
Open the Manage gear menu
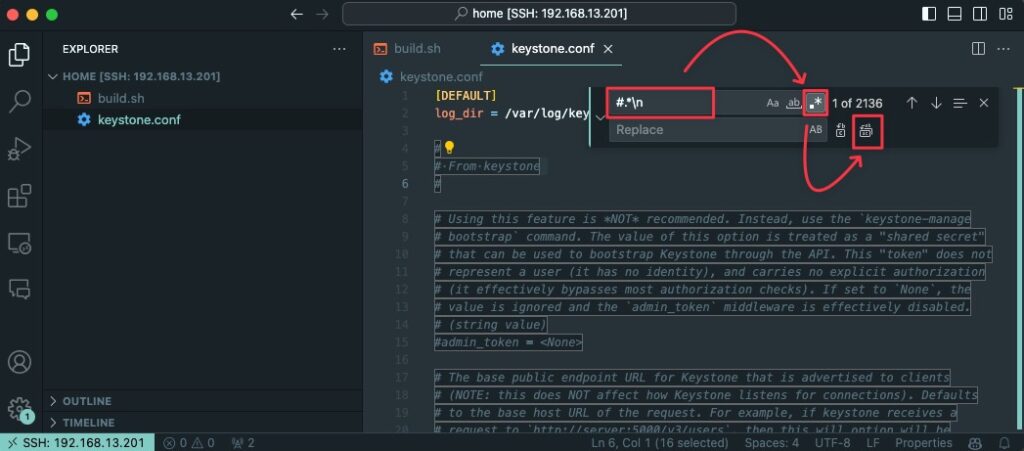pos(20,409)
